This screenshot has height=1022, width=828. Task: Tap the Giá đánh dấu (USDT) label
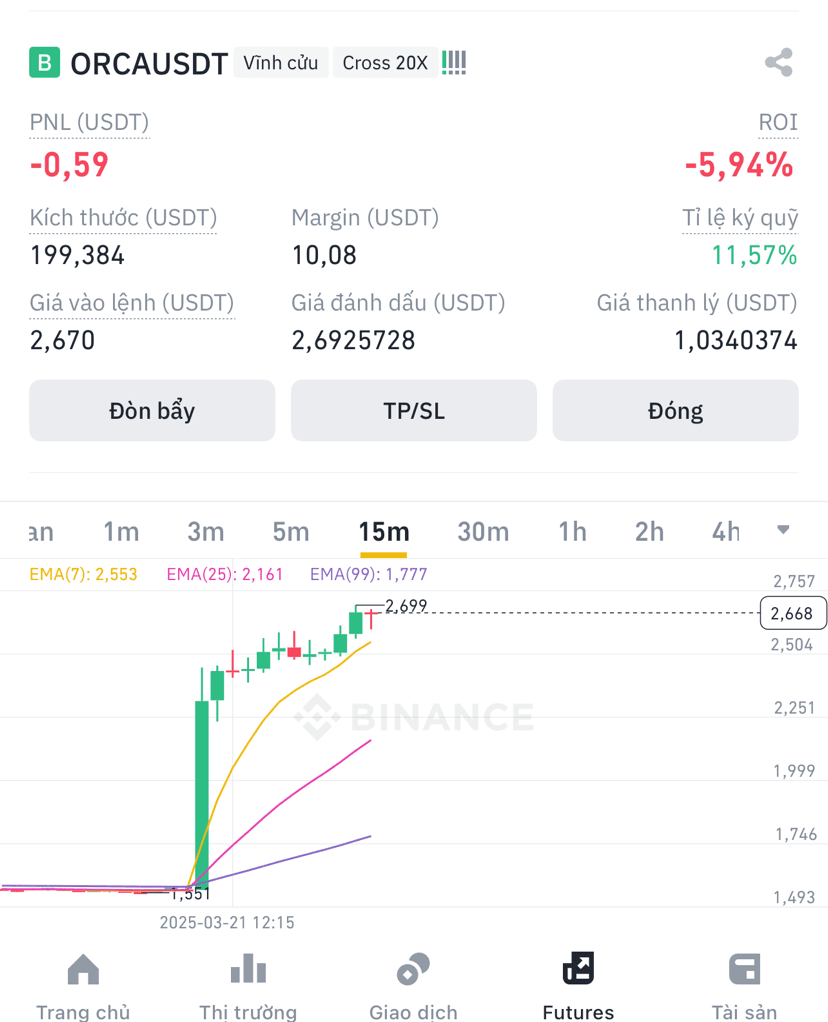click(x=398, y=303)
